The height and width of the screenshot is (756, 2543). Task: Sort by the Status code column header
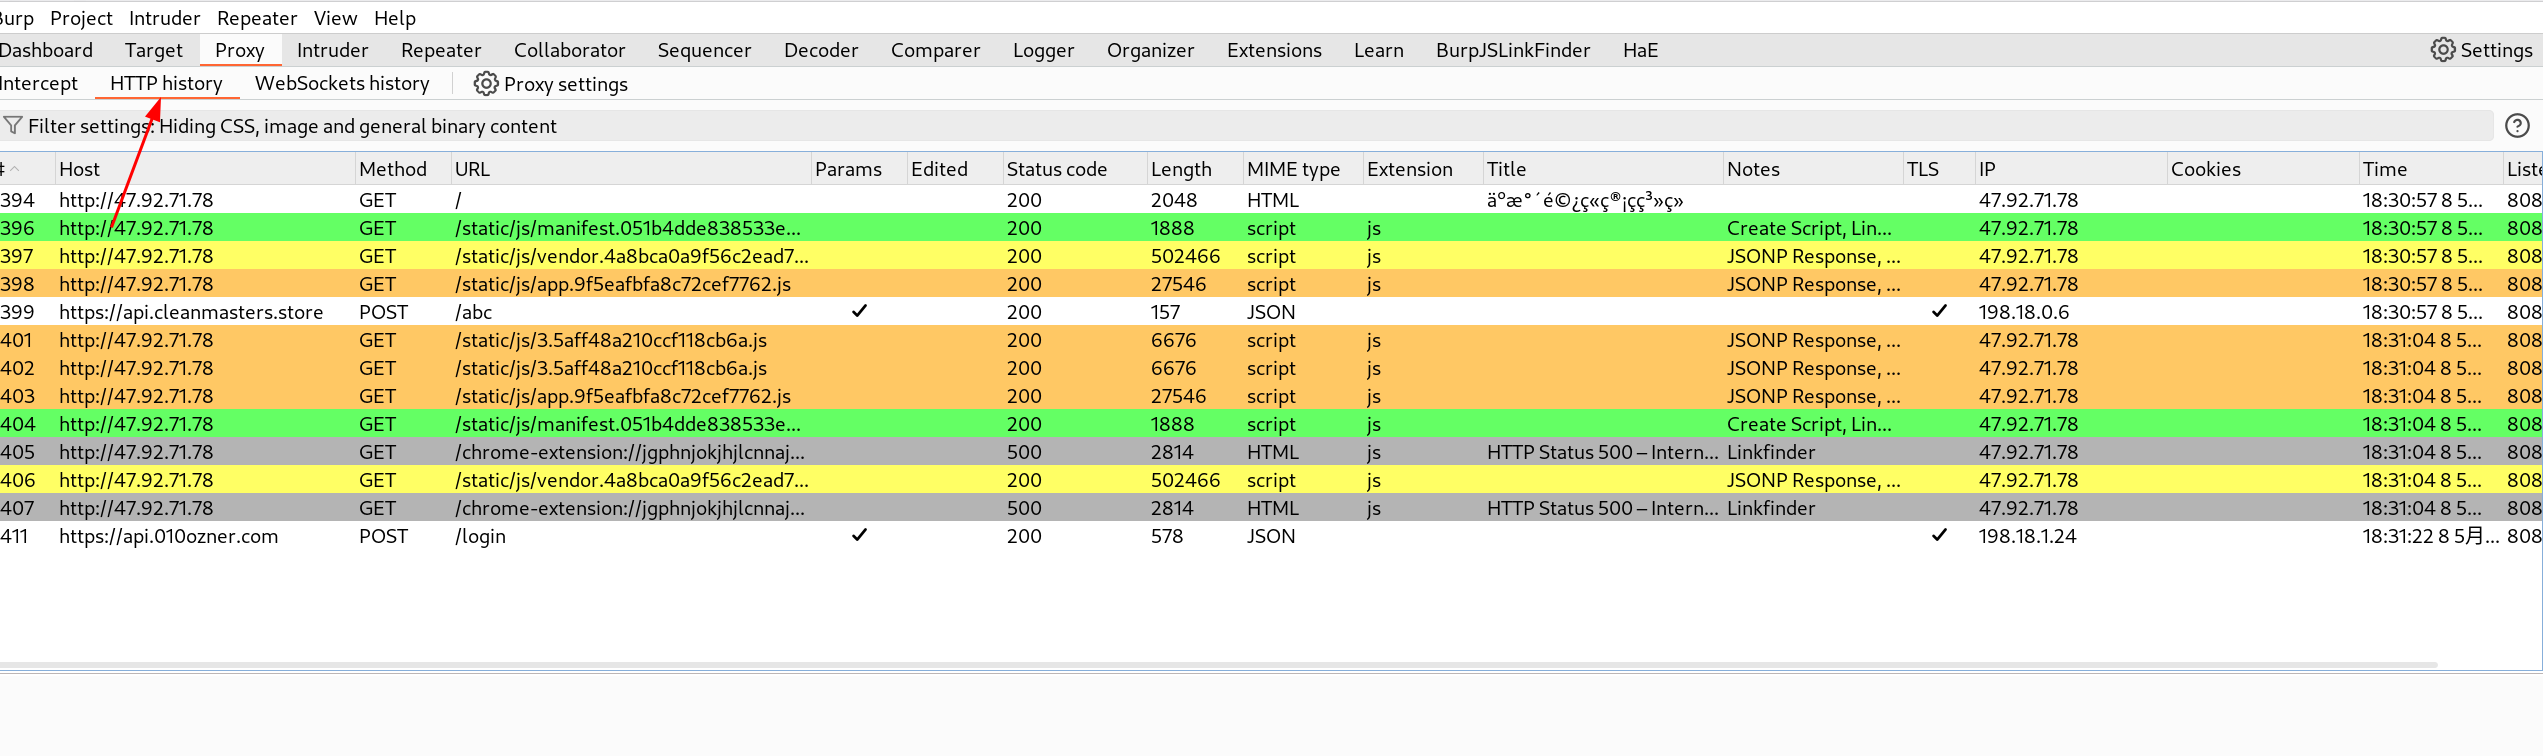pos(1074,169)
